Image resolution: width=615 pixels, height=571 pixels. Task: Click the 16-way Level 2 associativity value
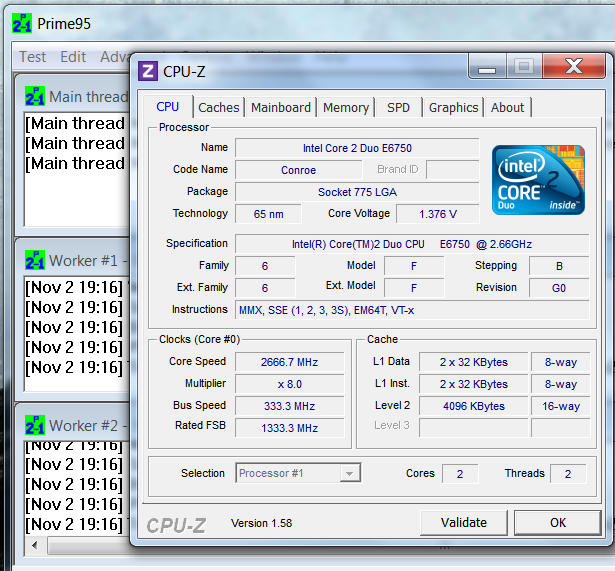[x=561, y=406]
